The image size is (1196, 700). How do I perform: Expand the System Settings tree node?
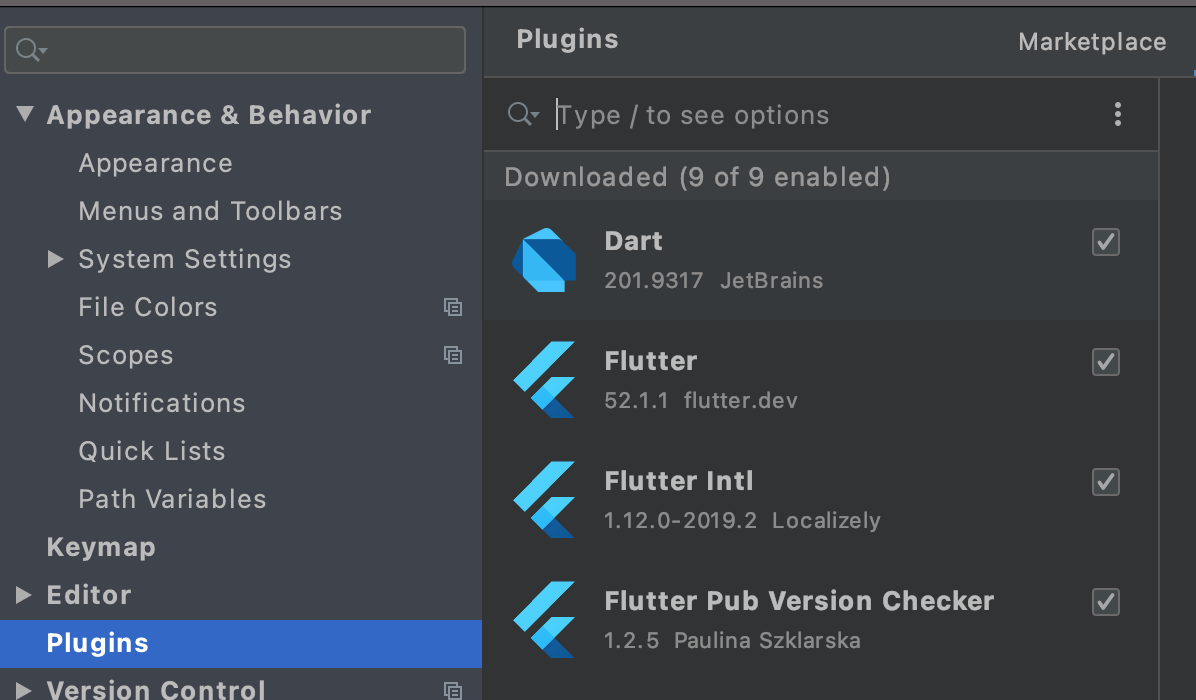point(56,260)
